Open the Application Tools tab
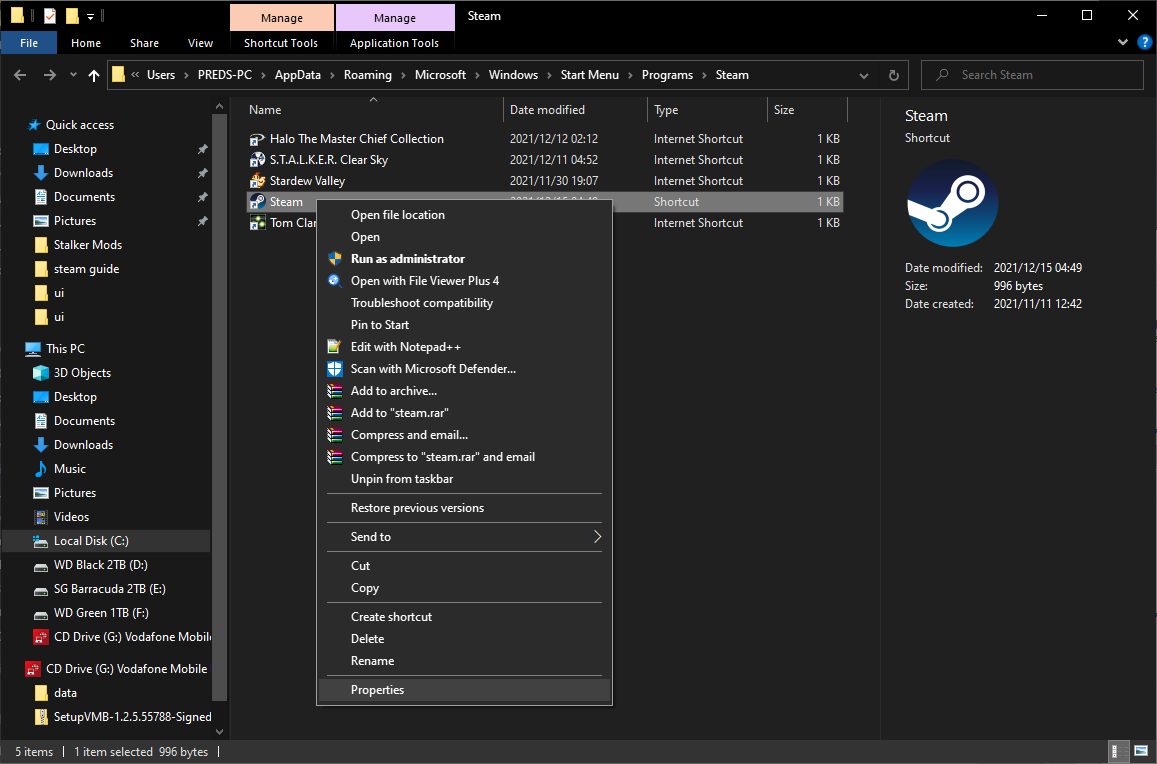This screenshot has width=1157, height=764. tap(395, 43)
